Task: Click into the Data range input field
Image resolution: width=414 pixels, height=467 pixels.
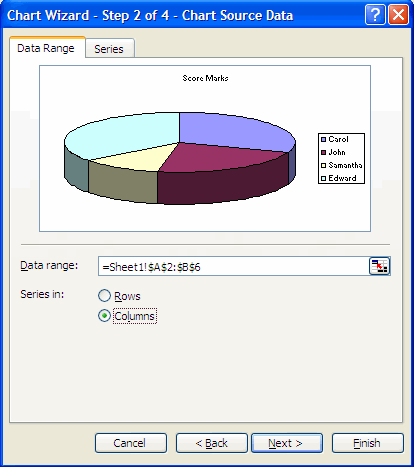Action: [234, 266]
